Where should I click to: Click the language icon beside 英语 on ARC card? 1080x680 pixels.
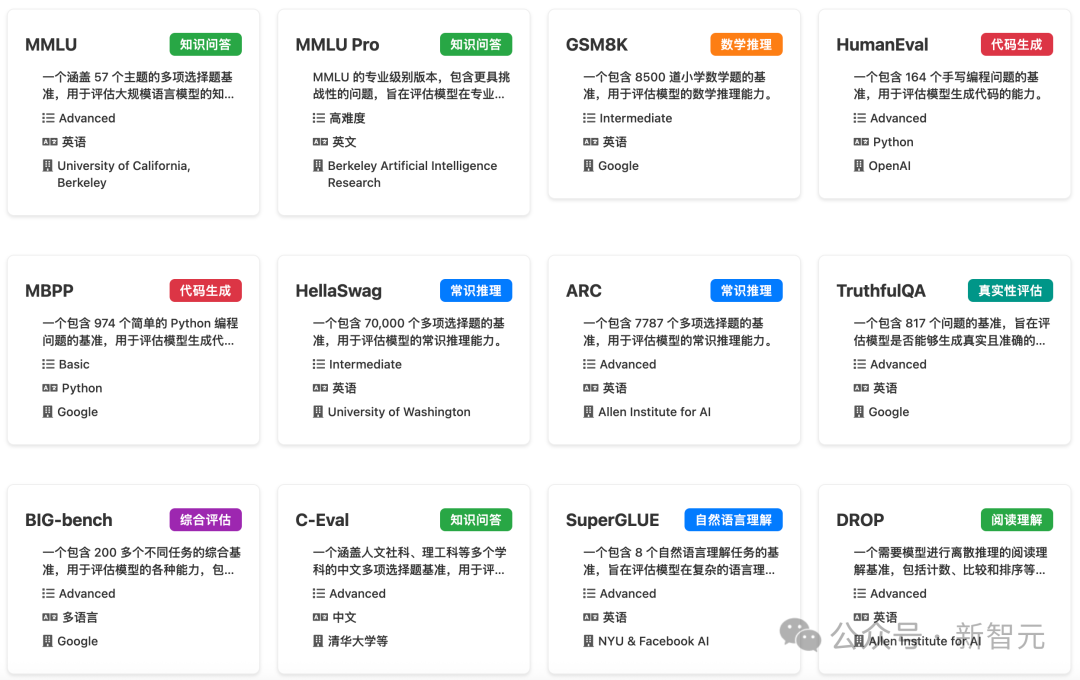click(590, 388)
